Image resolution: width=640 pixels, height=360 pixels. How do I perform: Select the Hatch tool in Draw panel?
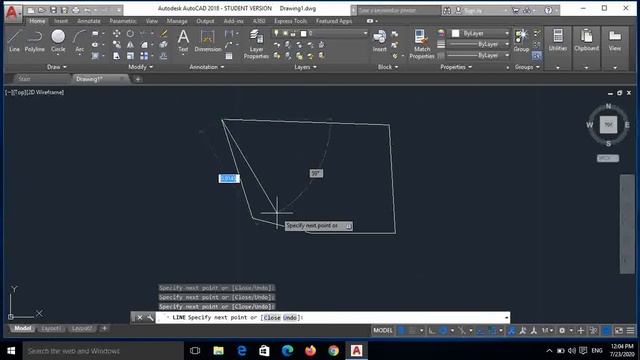coord(95,56)
